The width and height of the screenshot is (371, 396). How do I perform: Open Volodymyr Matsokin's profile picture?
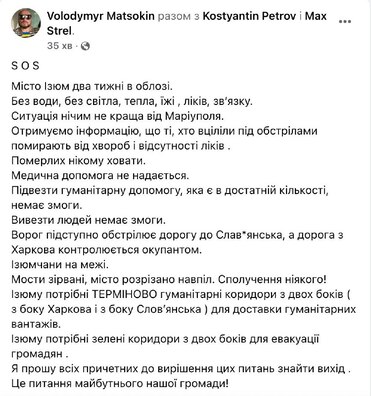click(x=26, y=23)
